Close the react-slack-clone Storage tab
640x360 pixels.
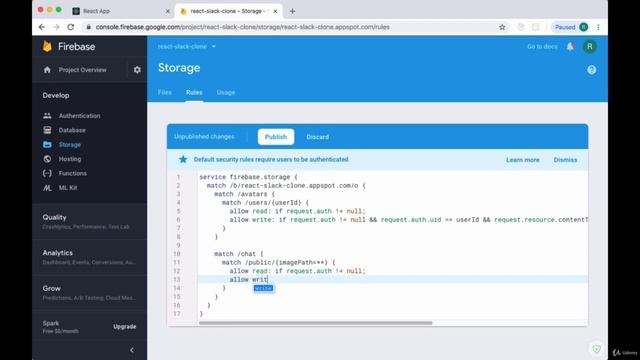point(275,11)
